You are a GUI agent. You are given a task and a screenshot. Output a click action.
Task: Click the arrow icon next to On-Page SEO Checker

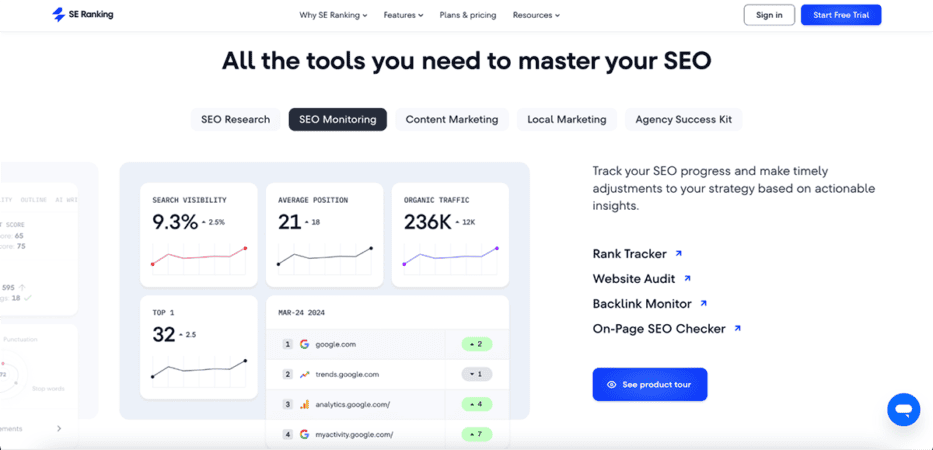tap(738, 329)
